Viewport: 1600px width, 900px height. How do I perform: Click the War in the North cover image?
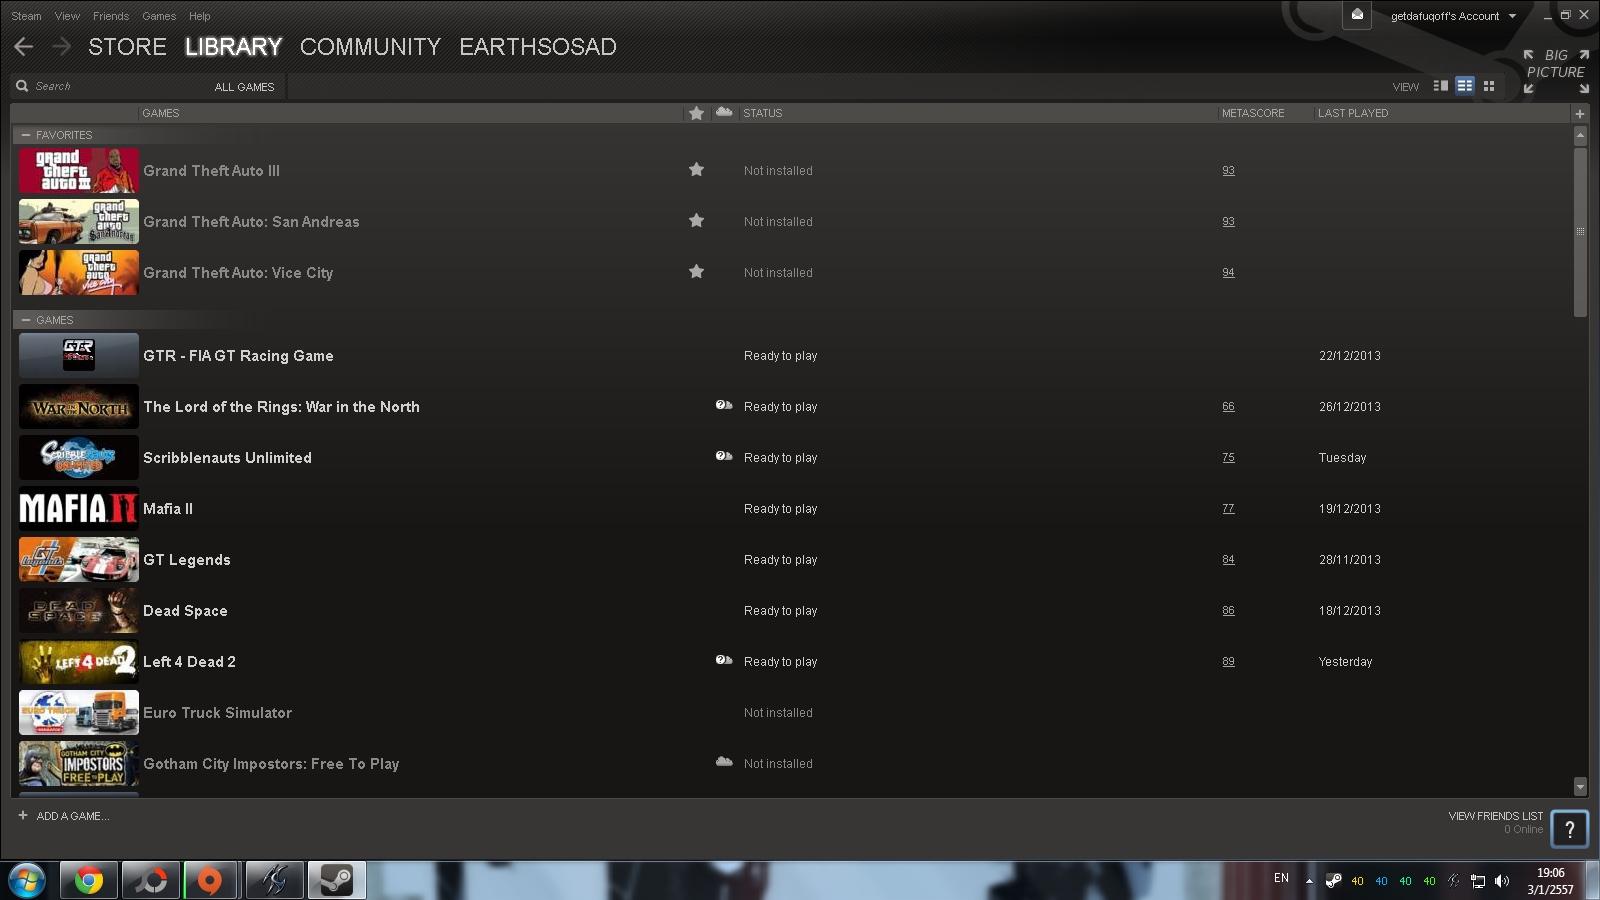79,407
